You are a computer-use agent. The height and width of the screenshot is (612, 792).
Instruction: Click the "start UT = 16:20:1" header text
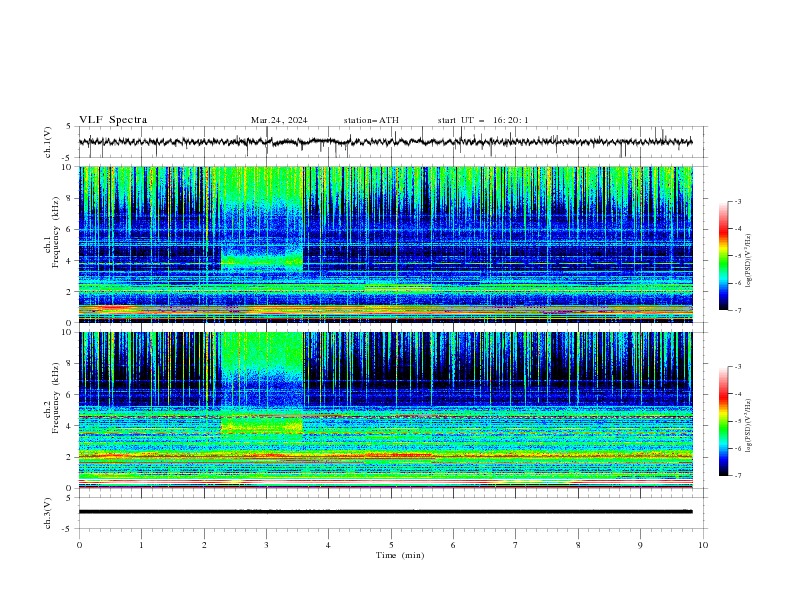(x=483, y=120)
